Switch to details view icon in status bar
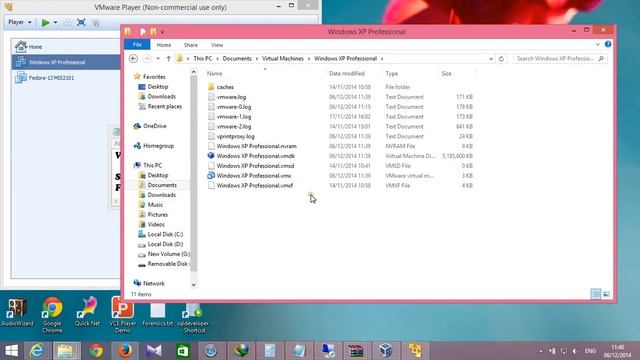 click(x=596, y=294)
